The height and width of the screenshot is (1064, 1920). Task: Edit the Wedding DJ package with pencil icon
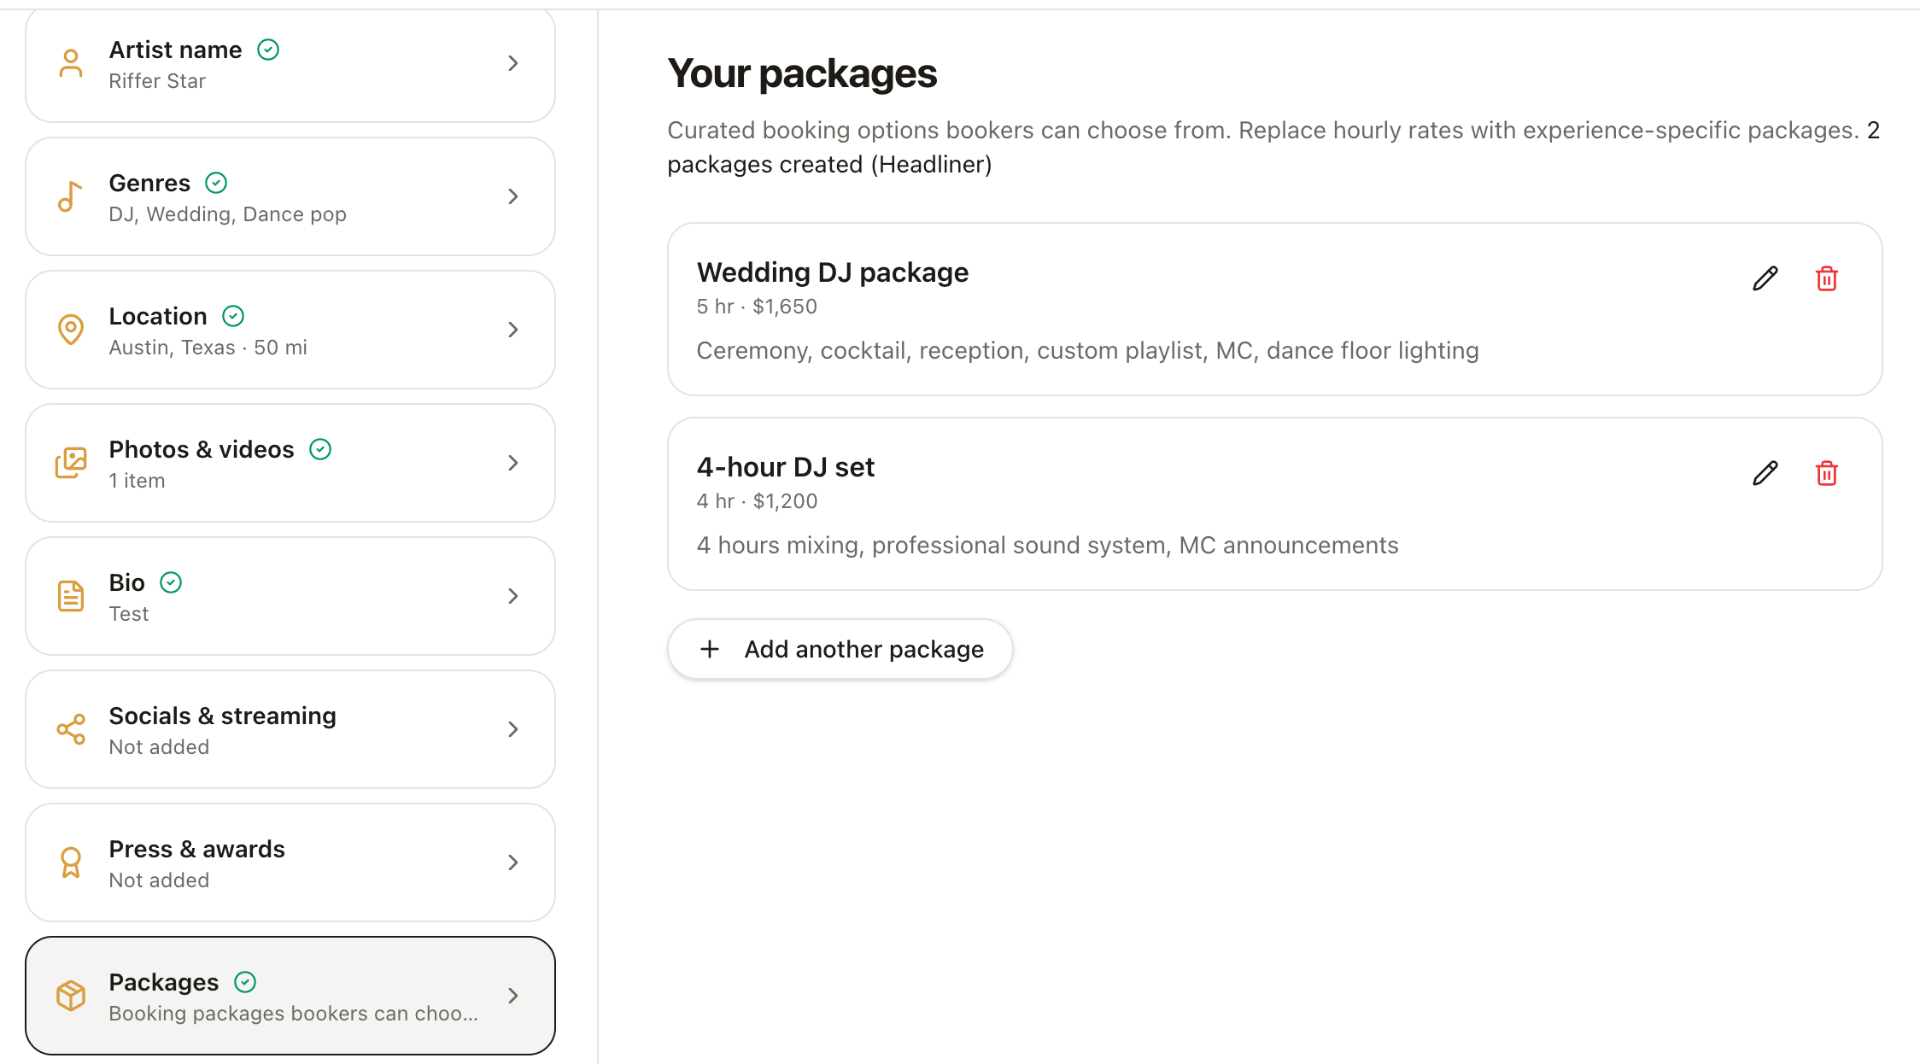click(1765, 278)
